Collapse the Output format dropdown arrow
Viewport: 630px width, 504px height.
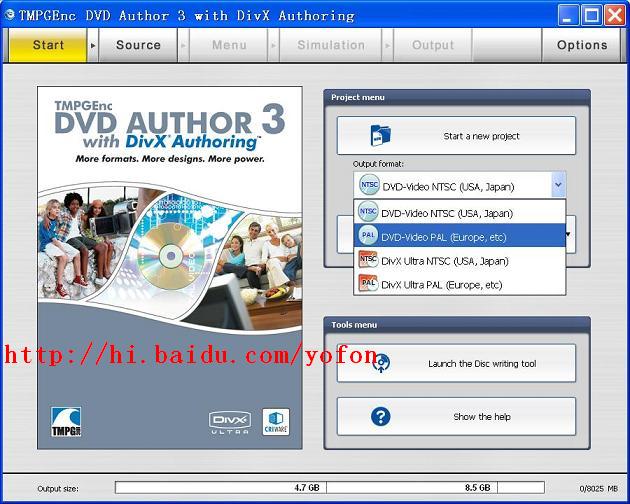pos(558,185)
